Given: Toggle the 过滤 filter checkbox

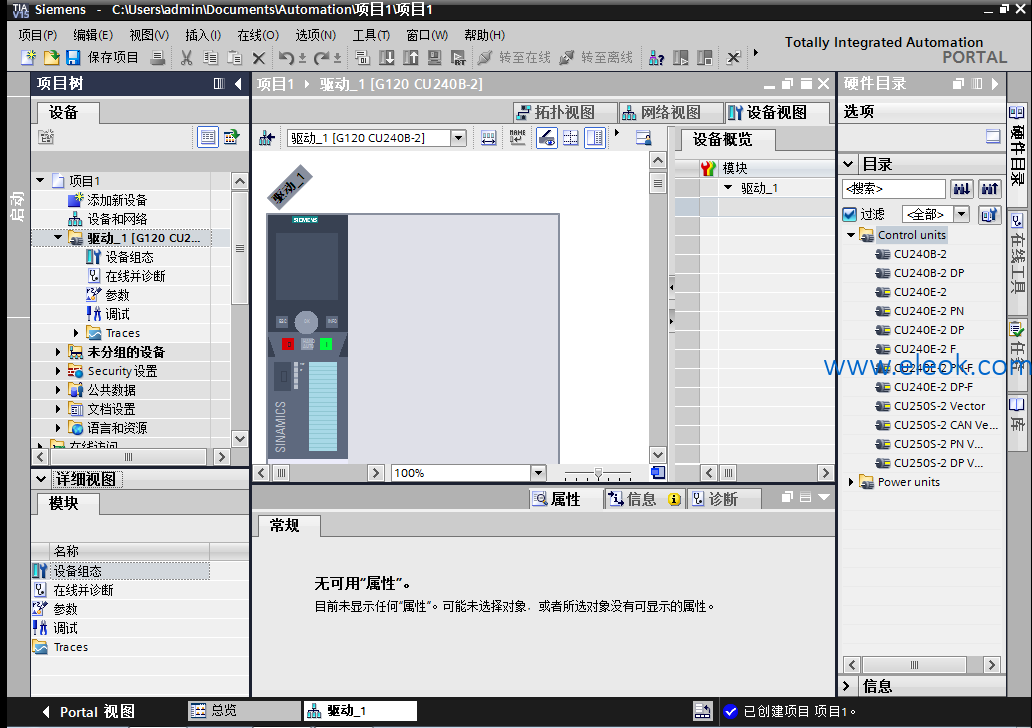Looking at the screenshot, I should (850, 215).
